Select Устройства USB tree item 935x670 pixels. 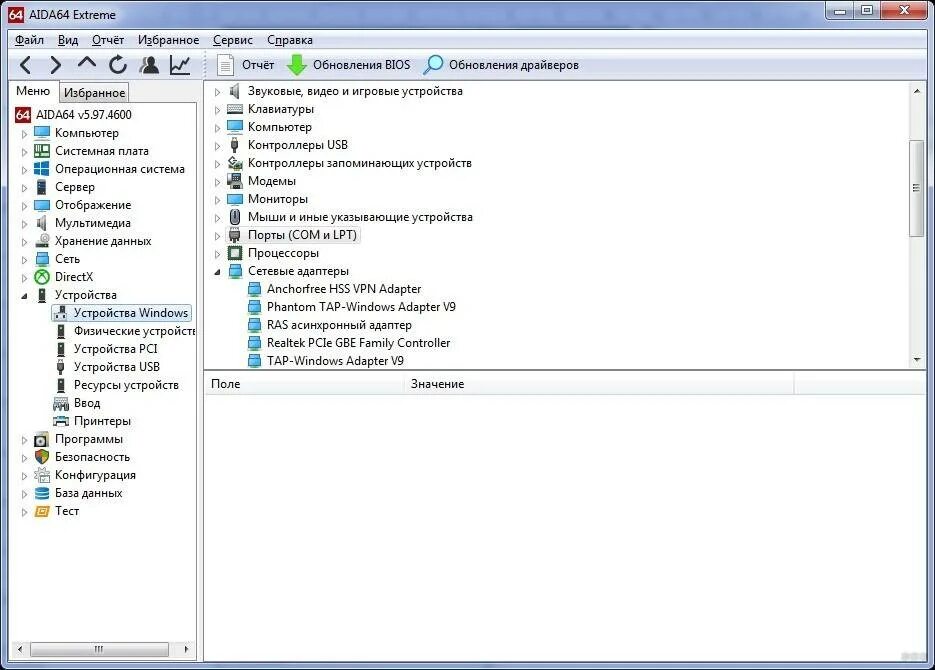(116, 367)
